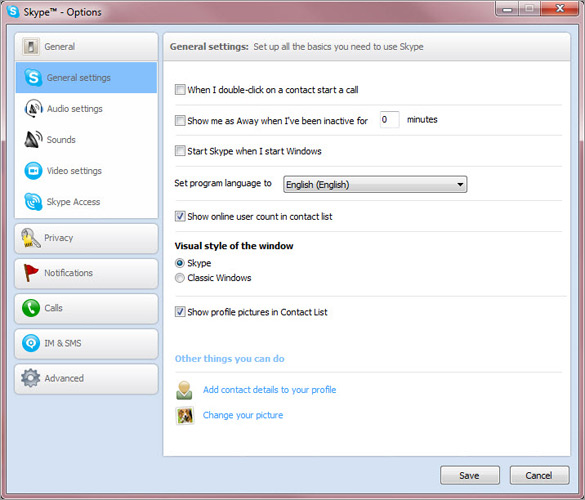Select Classic Windows visual style
Image resolution: width=585 pixels, height=500 pixels.
179,278
